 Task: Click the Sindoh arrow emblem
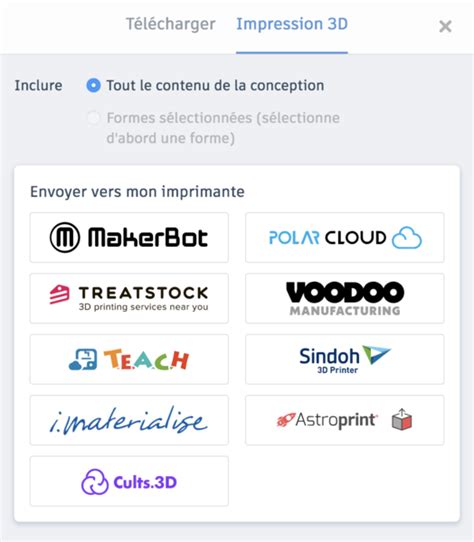pos(377,354)
